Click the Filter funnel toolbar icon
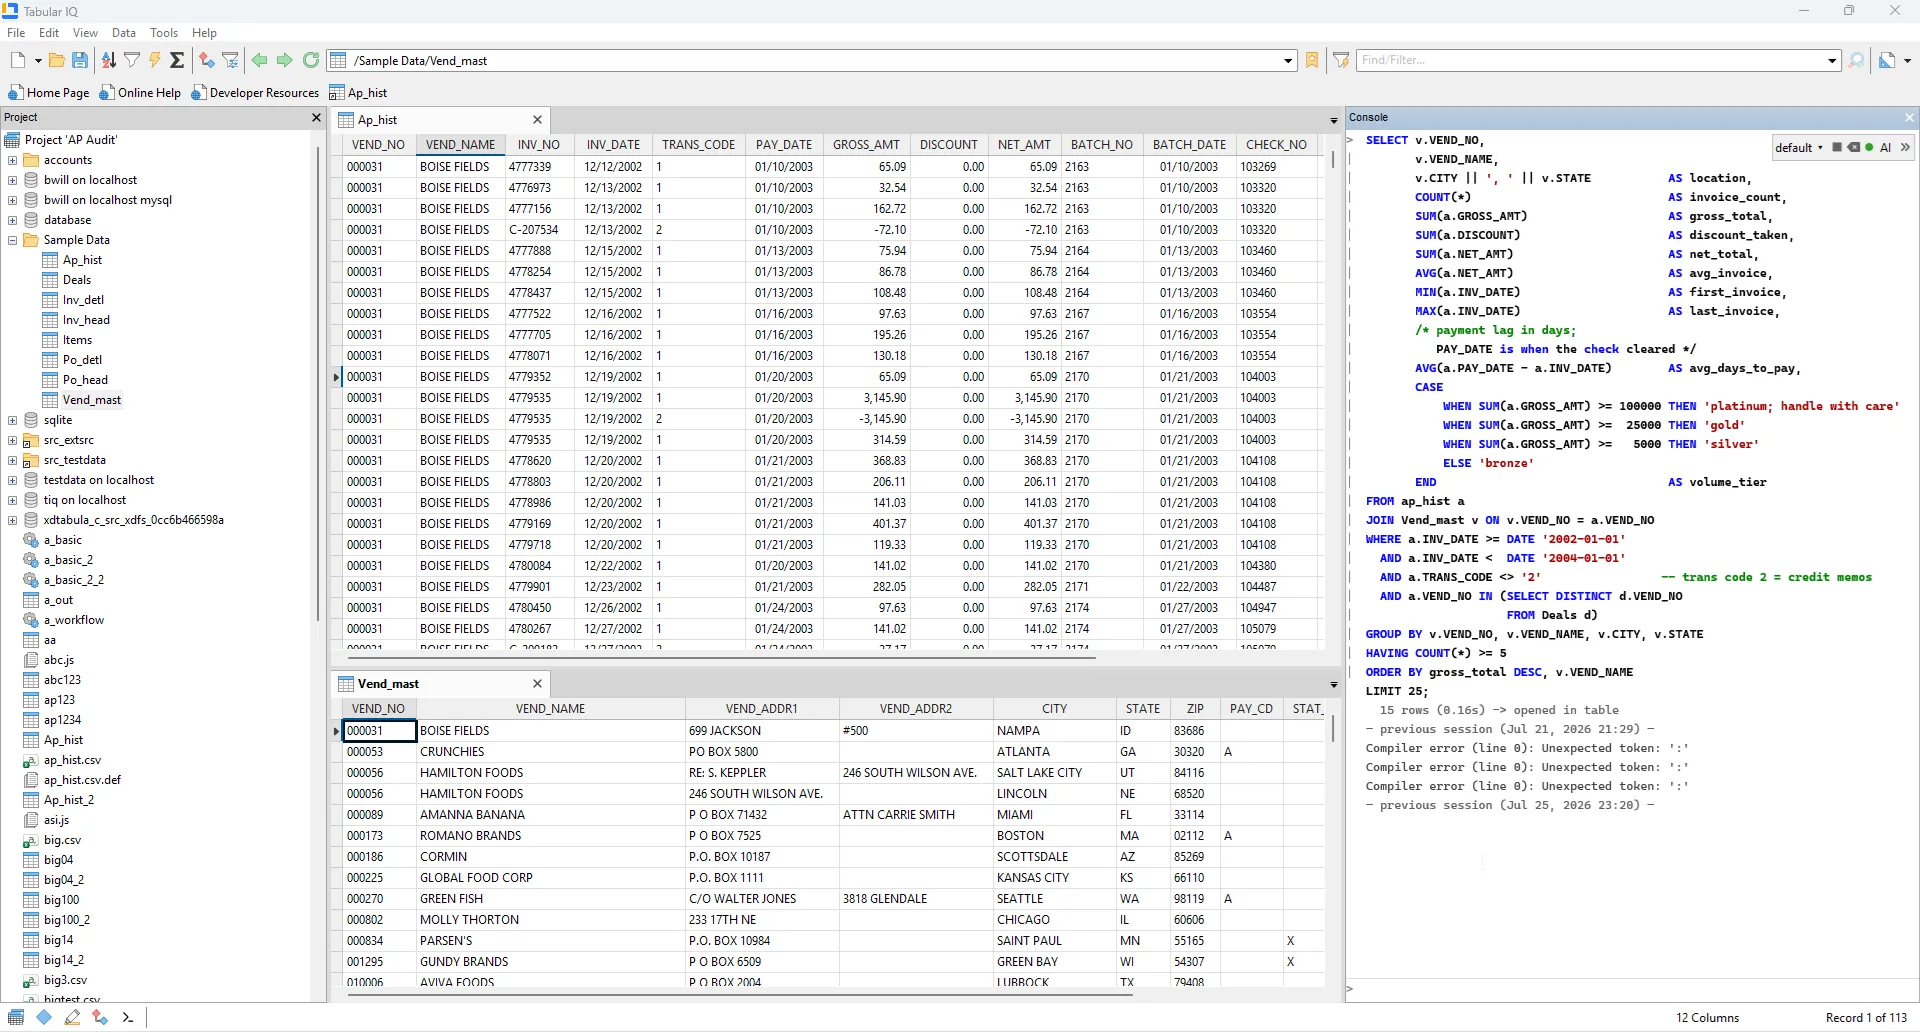 [132, 60]
